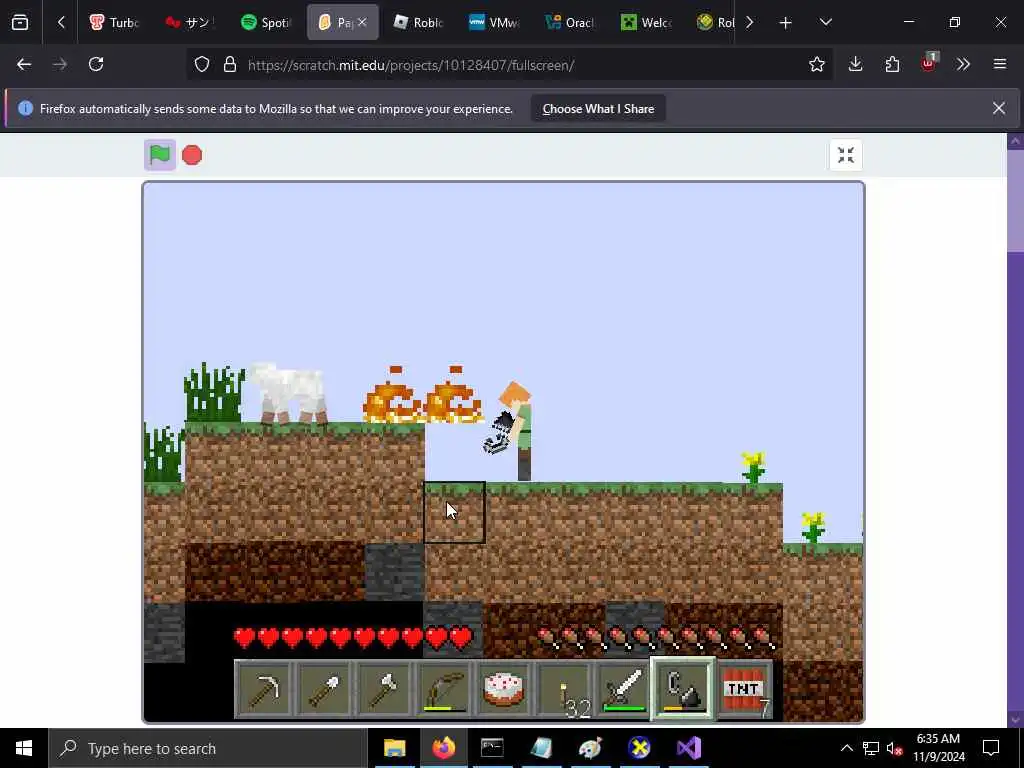Switch to the Oracle browser tab
Image resolution: width=1024 pixels, height=768 pixels.
click(x=570, y=22)
